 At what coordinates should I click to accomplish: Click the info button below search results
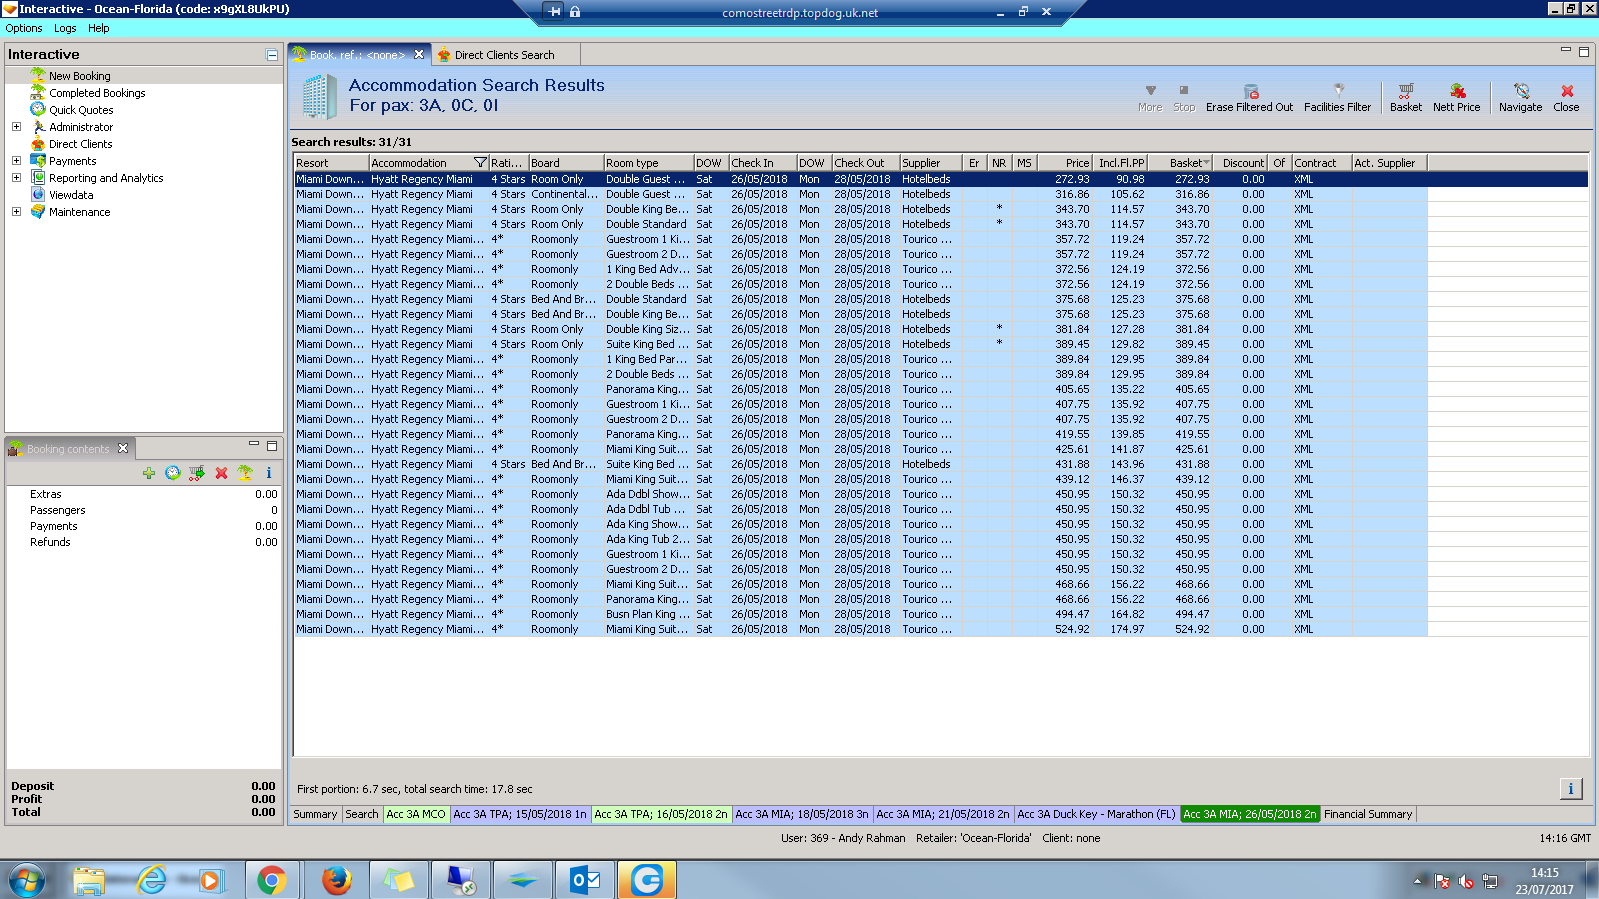point(1571,789)
